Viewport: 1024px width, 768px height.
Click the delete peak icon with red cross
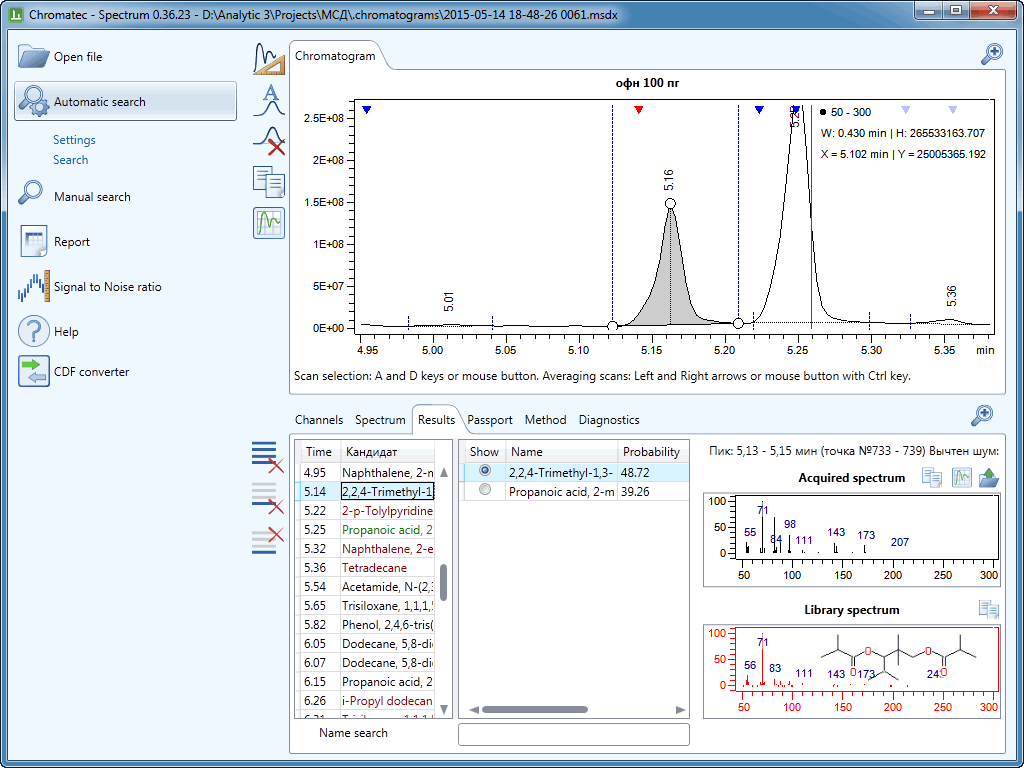[x=269, y=141]
